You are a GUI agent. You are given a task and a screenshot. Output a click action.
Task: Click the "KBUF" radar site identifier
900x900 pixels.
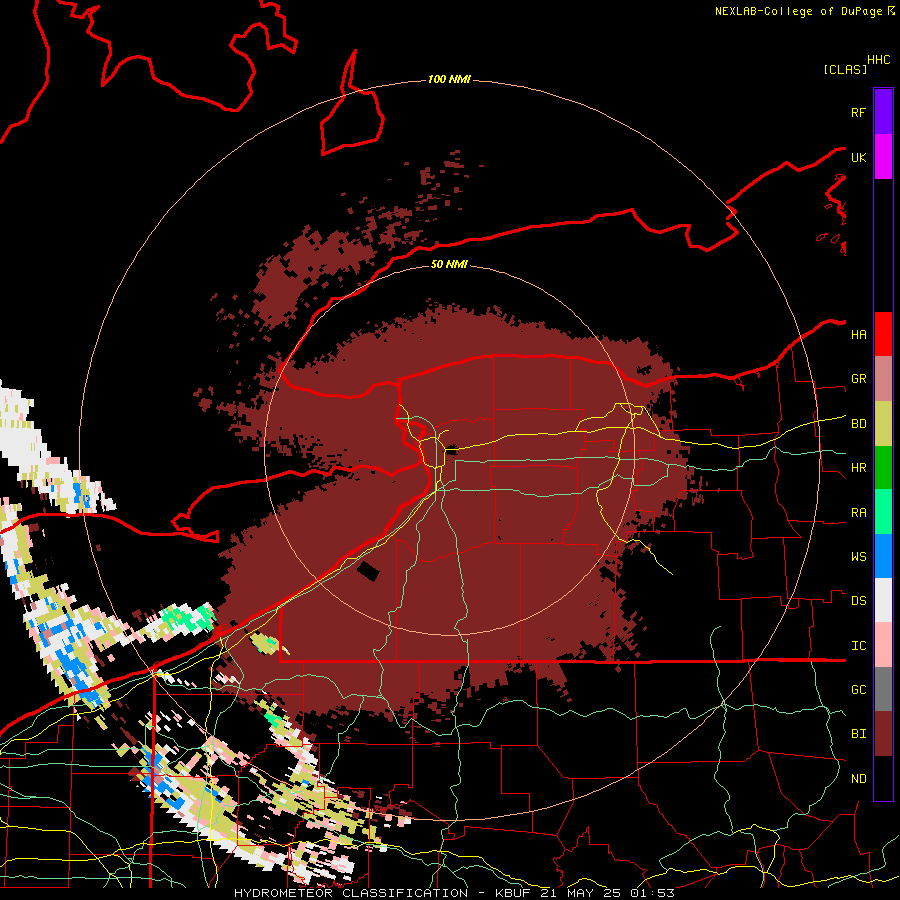[x=513, y=893]
